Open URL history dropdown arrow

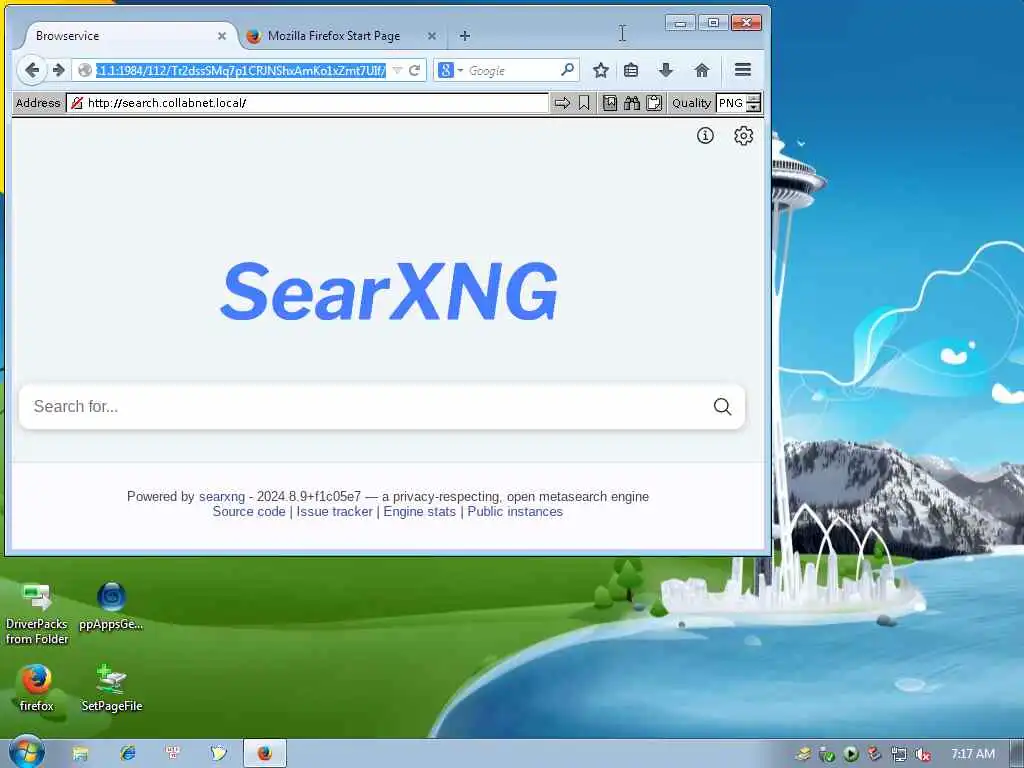397,71
